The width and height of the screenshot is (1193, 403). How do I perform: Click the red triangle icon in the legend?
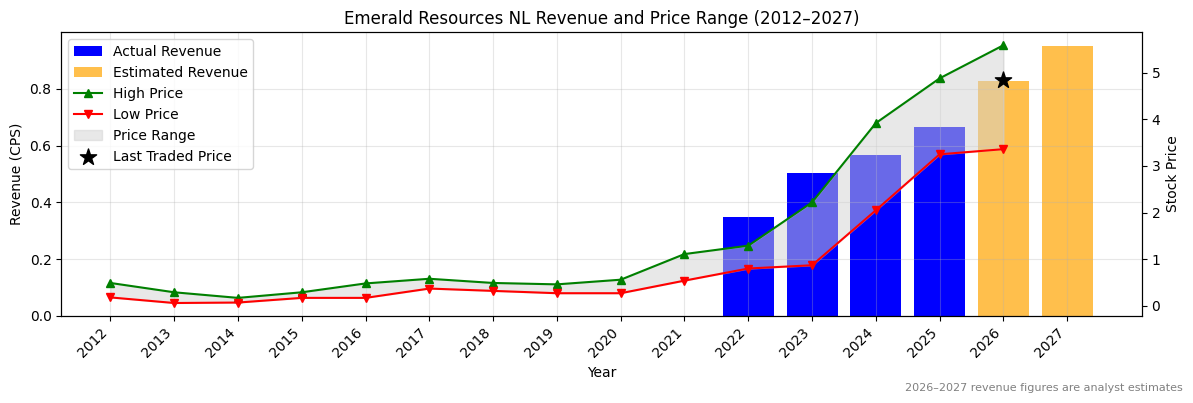[x=88, y=114]
